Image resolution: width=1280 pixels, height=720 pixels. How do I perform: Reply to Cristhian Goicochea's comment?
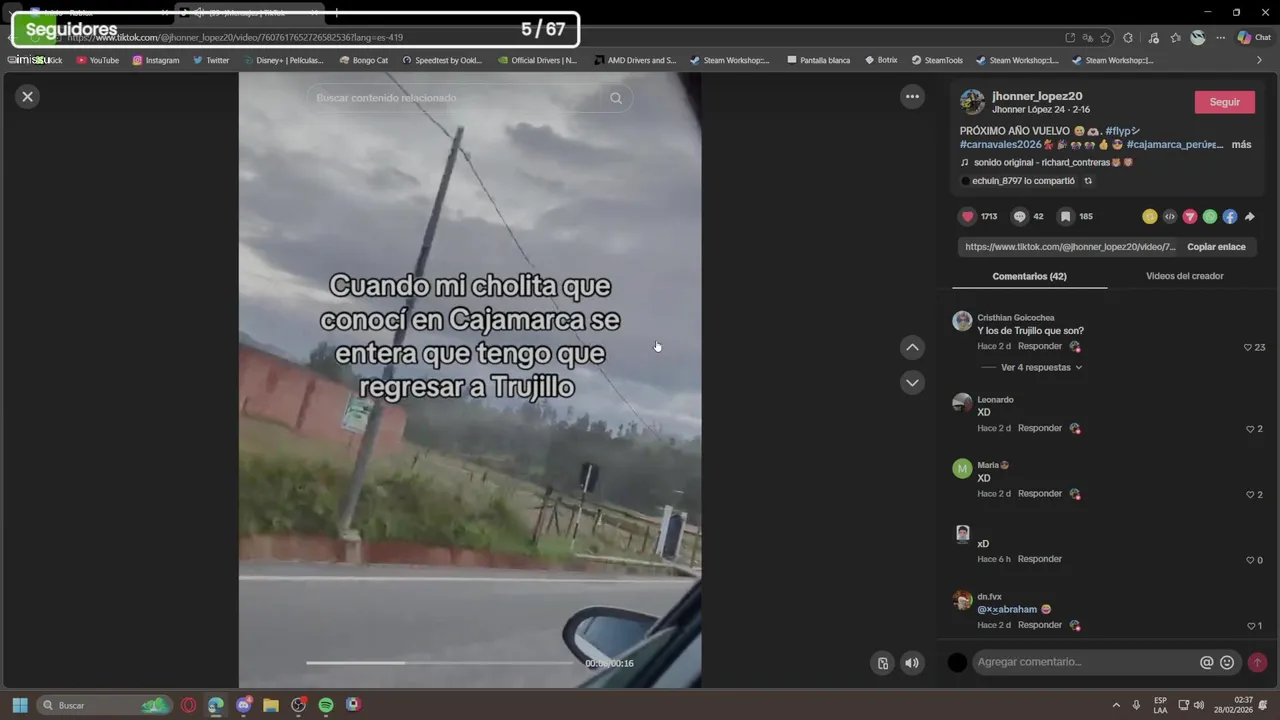click(1040, 346)
